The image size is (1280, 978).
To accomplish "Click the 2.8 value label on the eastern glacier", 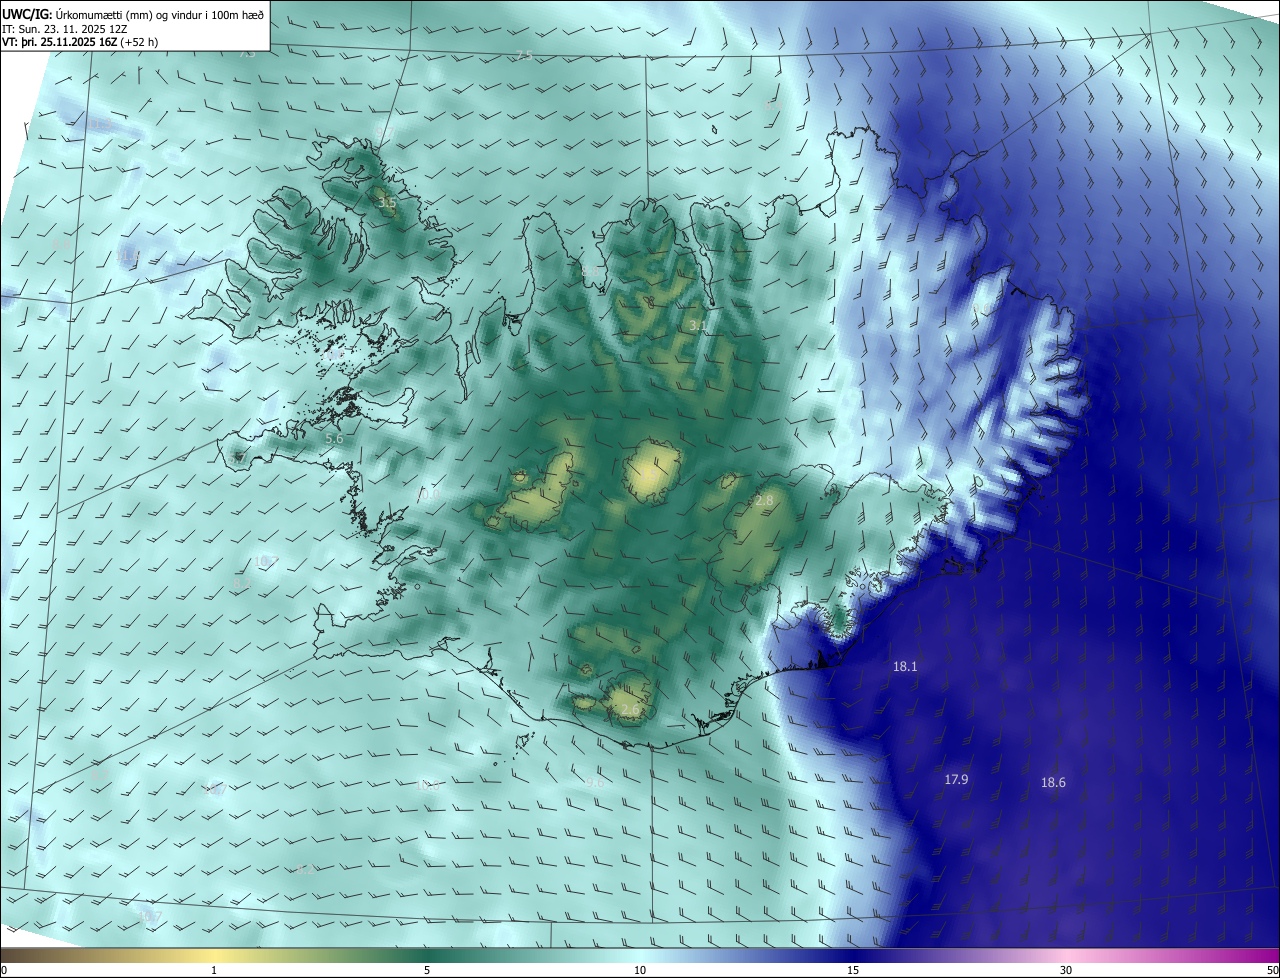I will click(x=765, y=500).
